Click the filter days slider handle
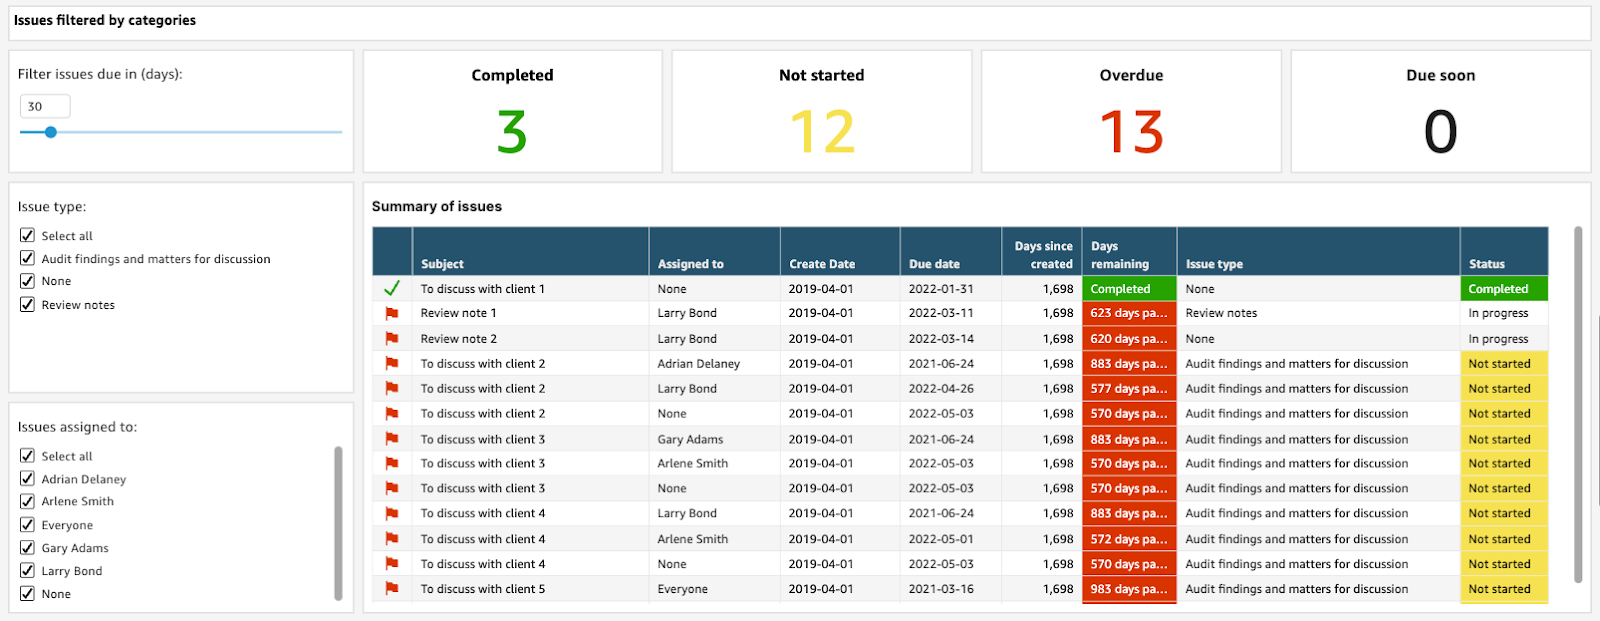This screenshot has height=621, width=1600. [x=50, y=132]
